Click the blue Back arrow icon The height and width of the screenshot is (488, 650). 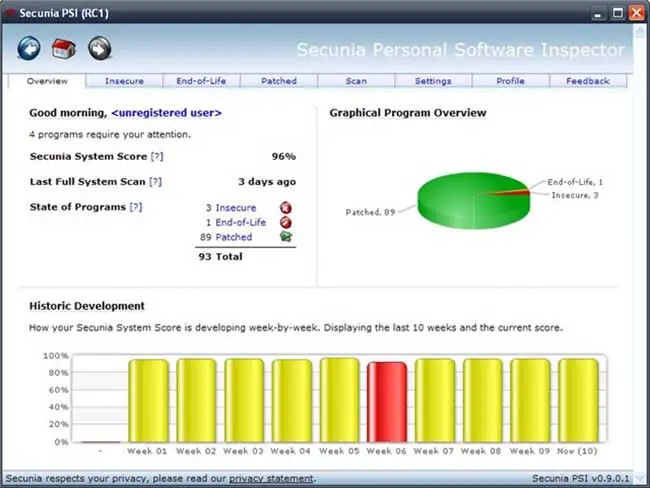tap(29, 49)
